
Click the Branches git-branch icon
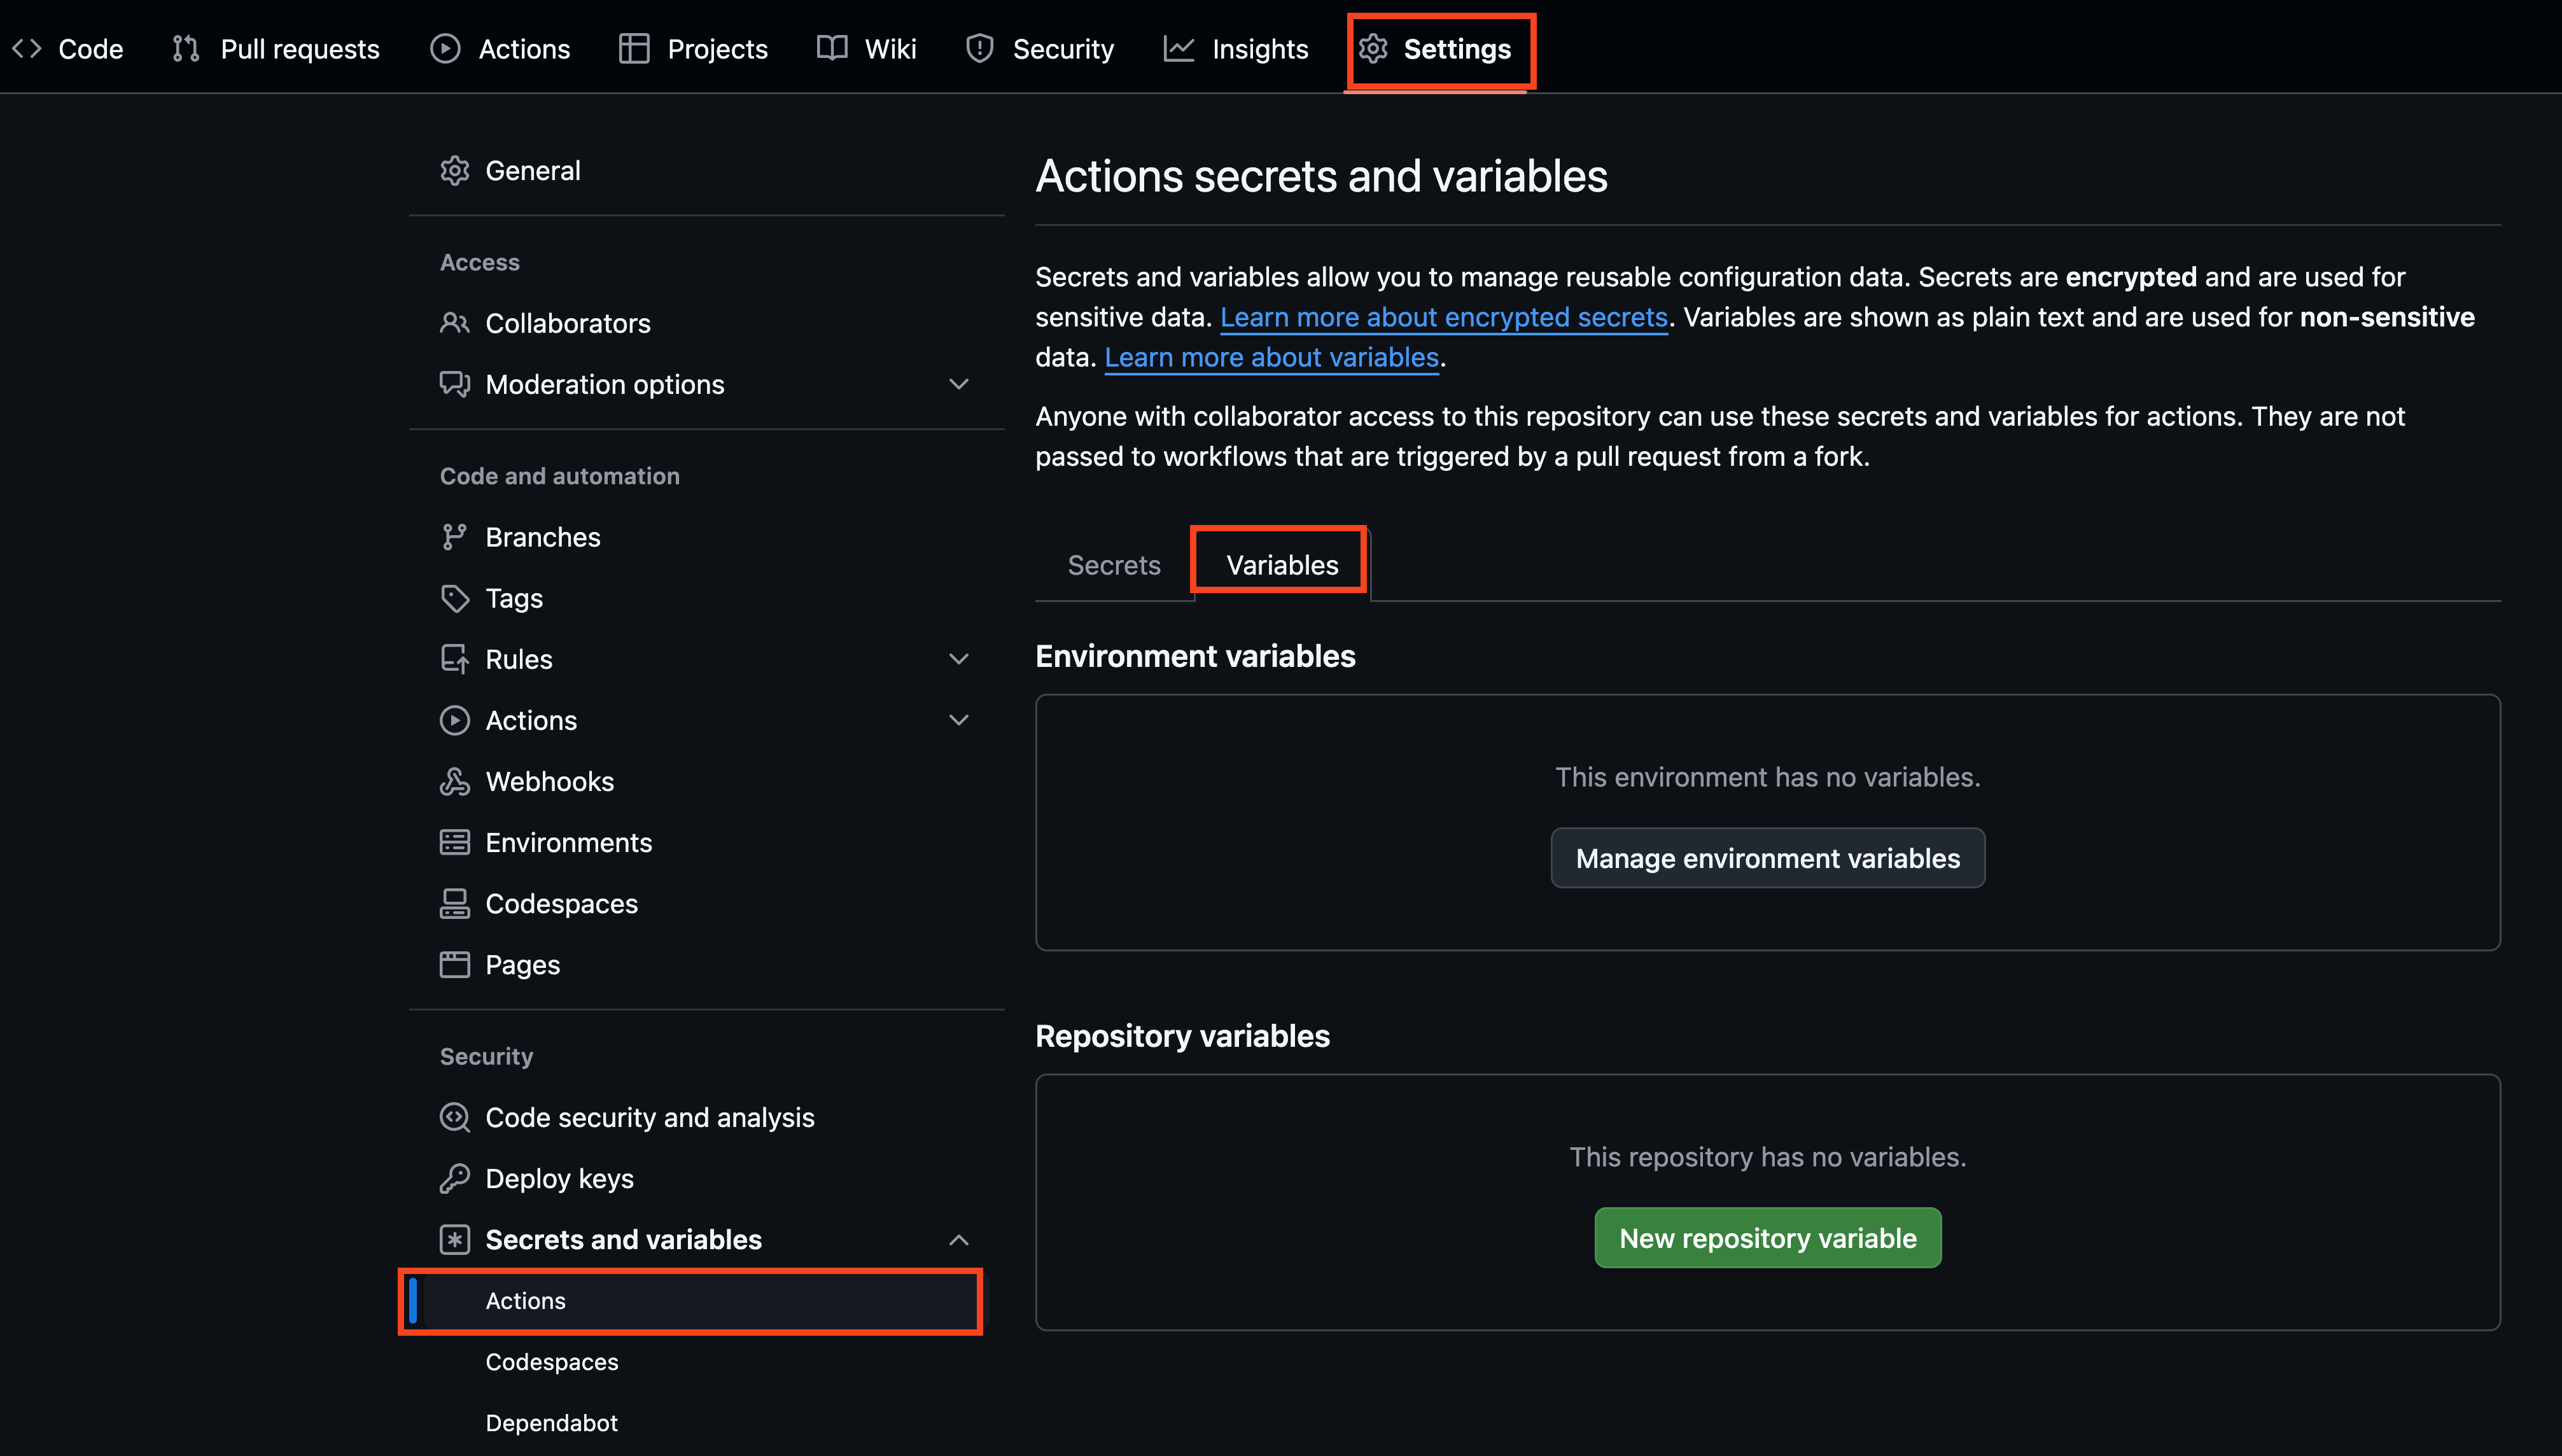(x=454, y=537)
